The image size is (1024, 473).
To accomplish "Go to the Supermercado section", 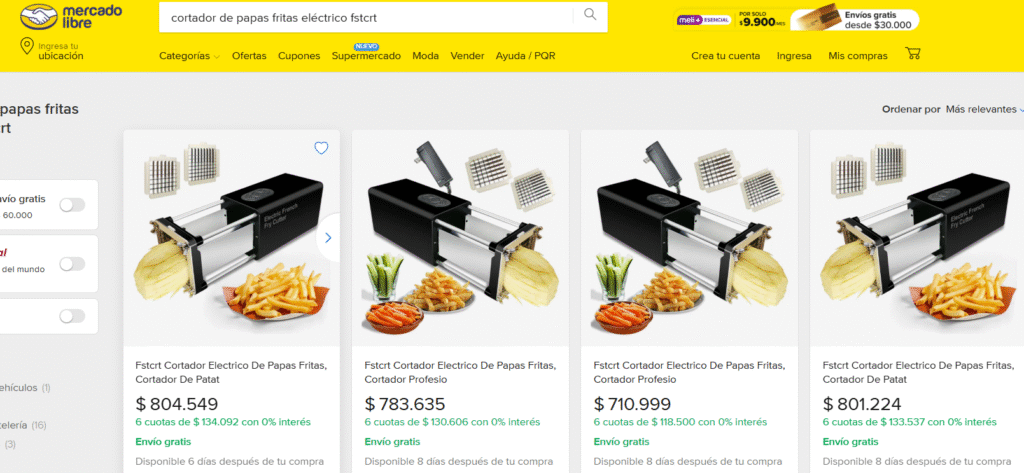I will [x=366, y=56].
